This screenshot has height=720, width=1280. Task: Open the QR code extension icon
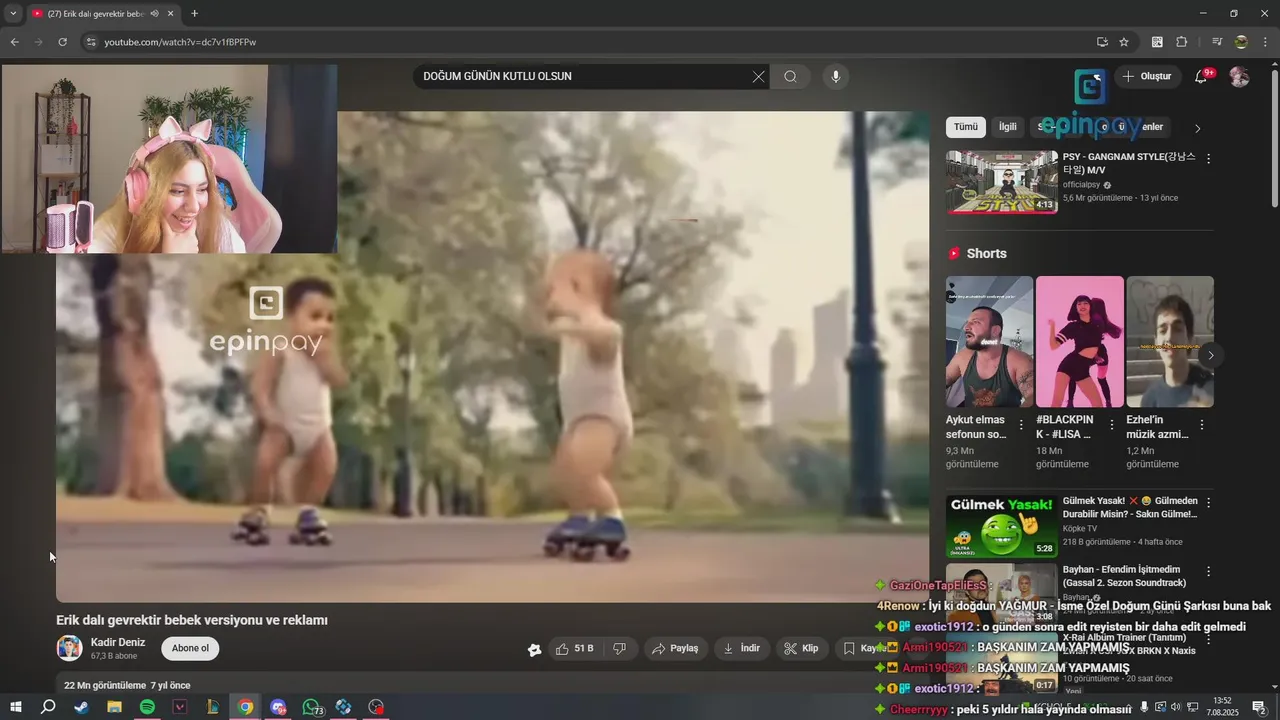[1157, 42]
